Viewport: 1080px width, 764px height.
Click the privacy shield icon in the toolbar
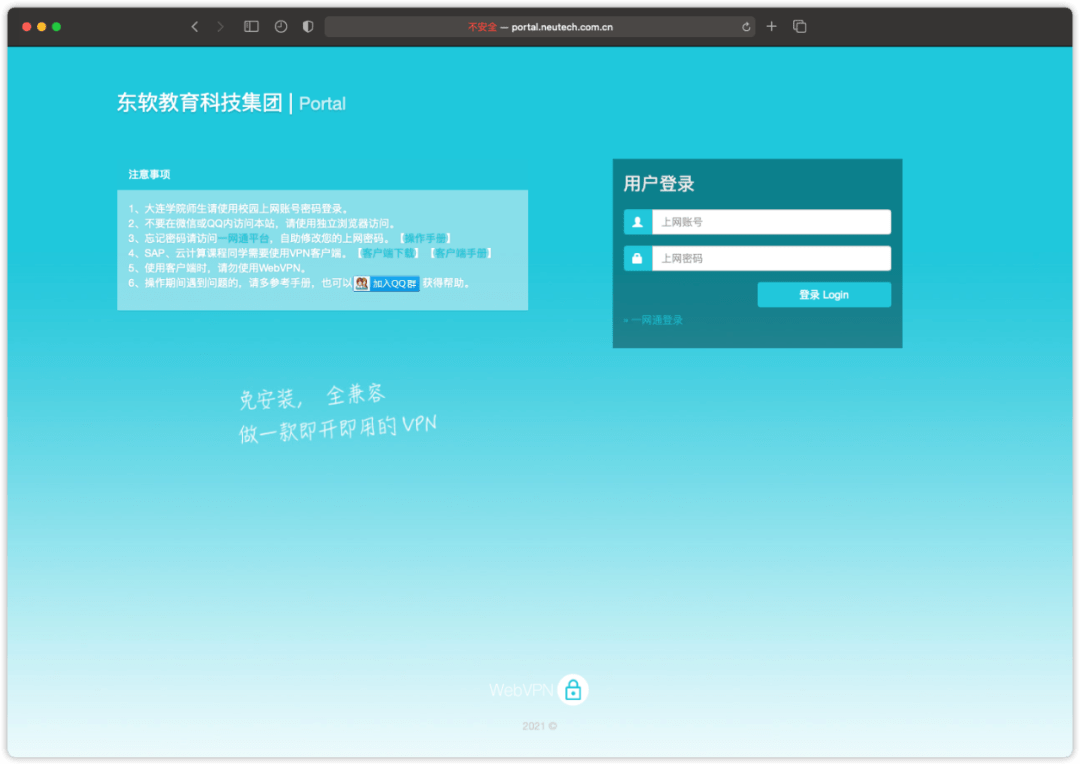307,26
